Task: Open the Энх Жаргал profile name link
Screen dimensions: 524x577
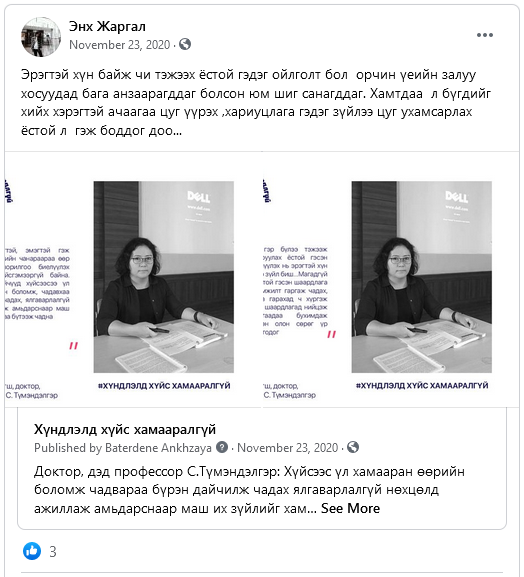Action: pos(107,26)
